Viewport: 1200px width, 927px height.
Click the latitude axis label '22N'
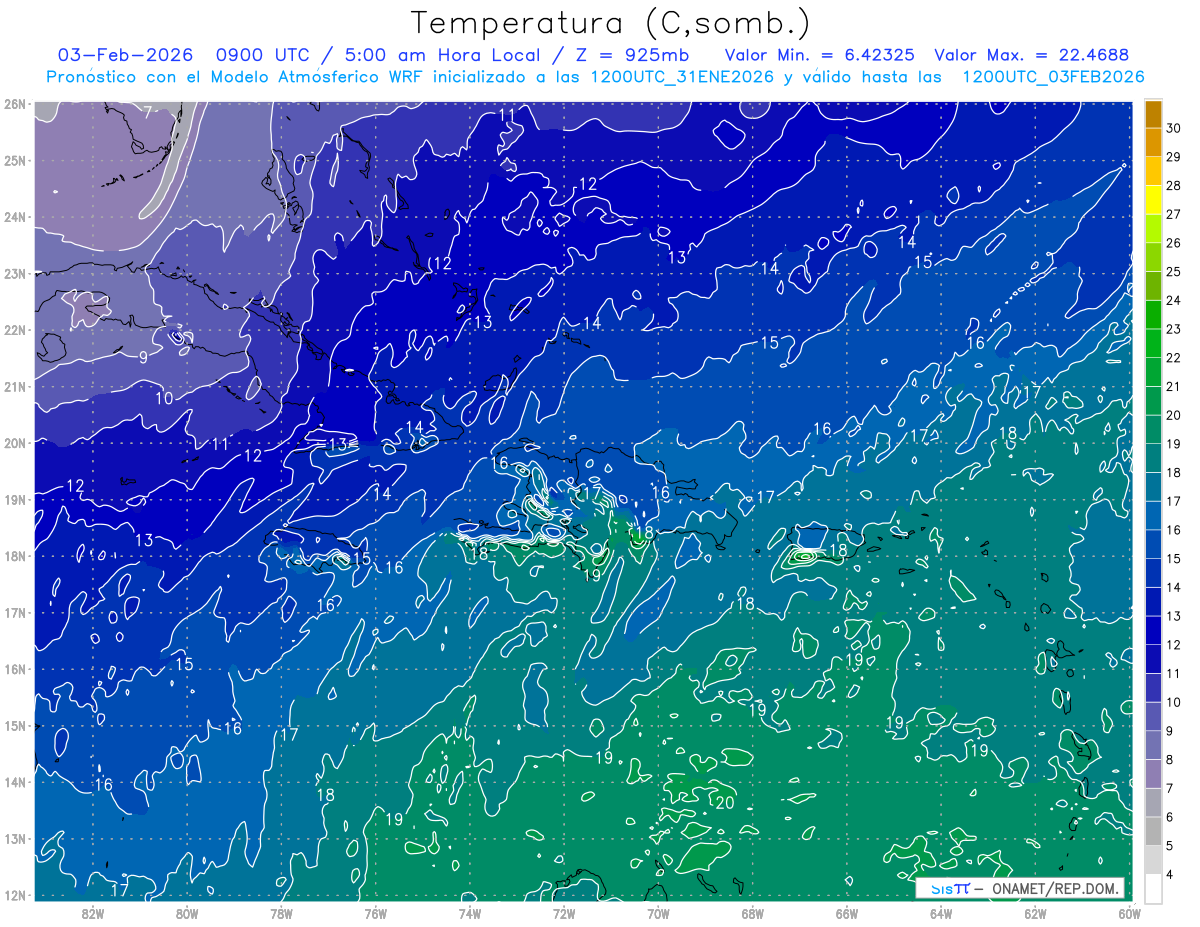(x=14, y=330)
